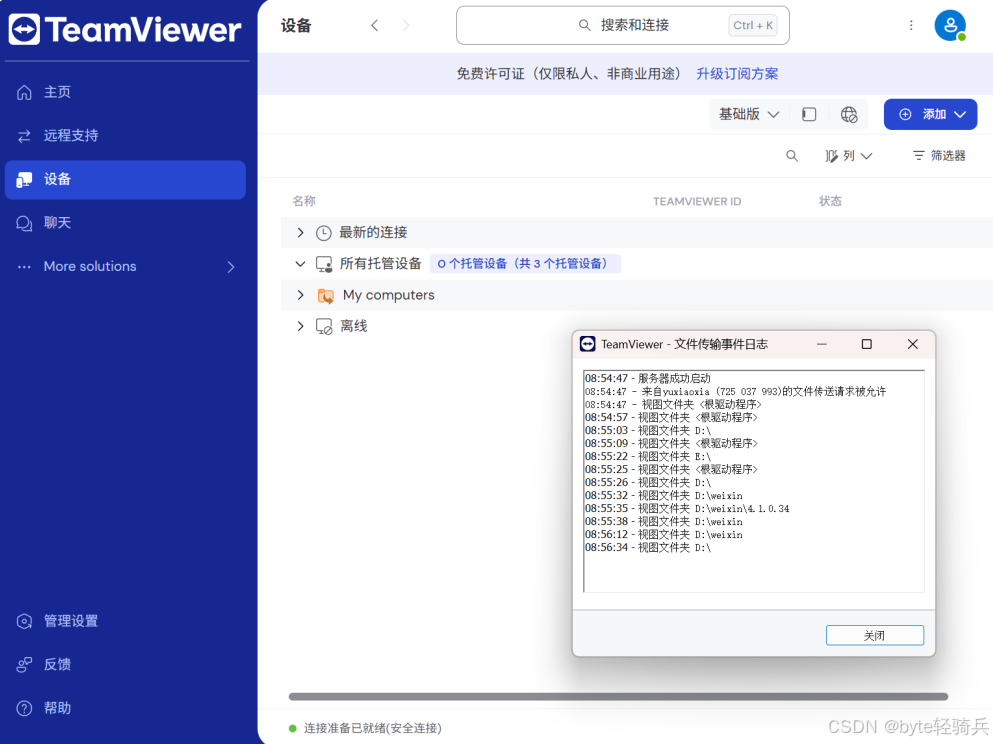Select the 设备 devices section

tap(125, 179)
